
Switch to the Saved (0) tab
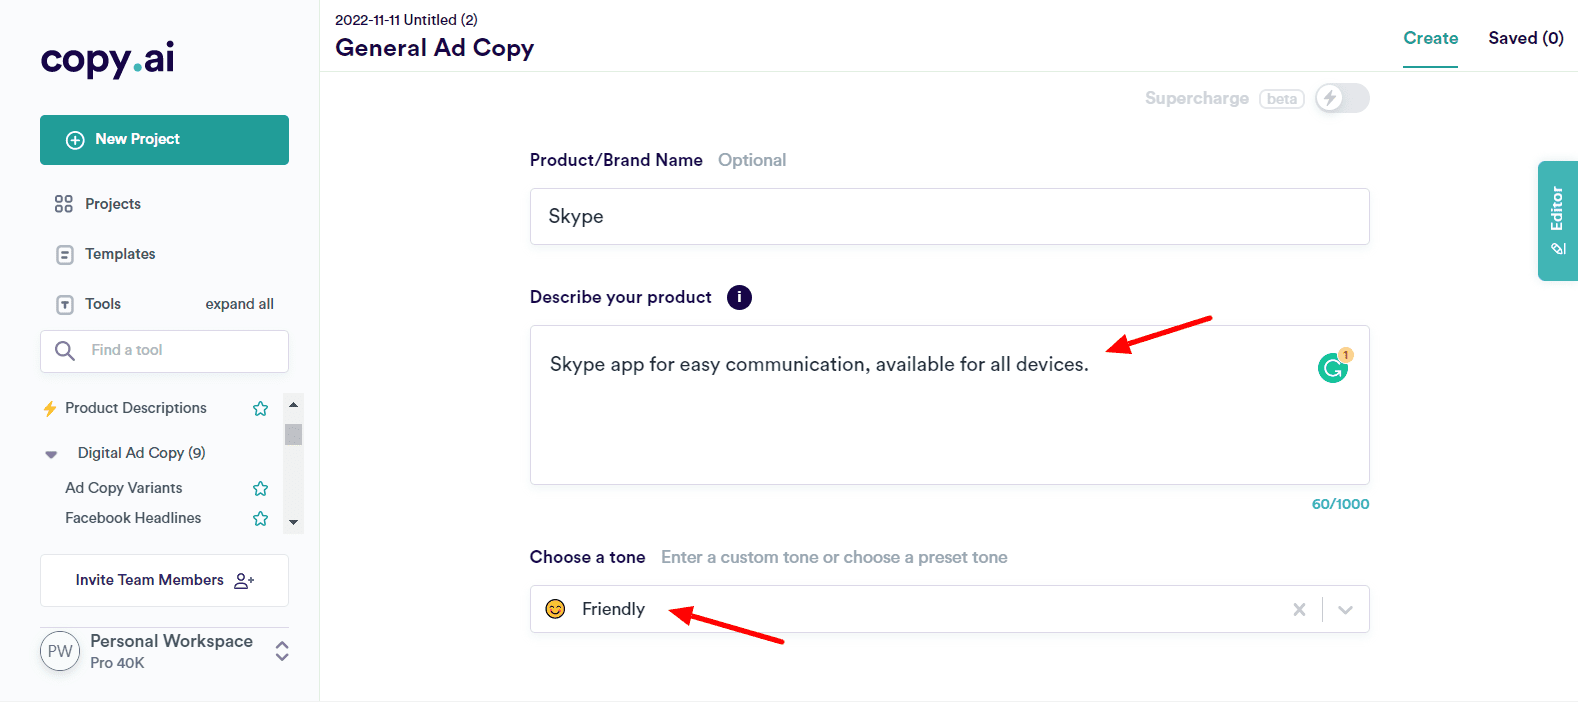1525,38
